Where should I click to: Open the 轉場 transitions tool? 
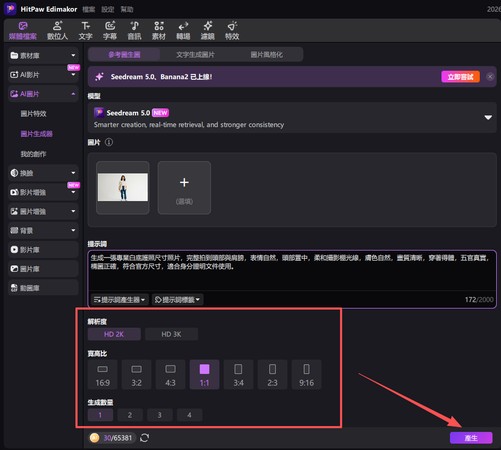click(x=183, y=30)
